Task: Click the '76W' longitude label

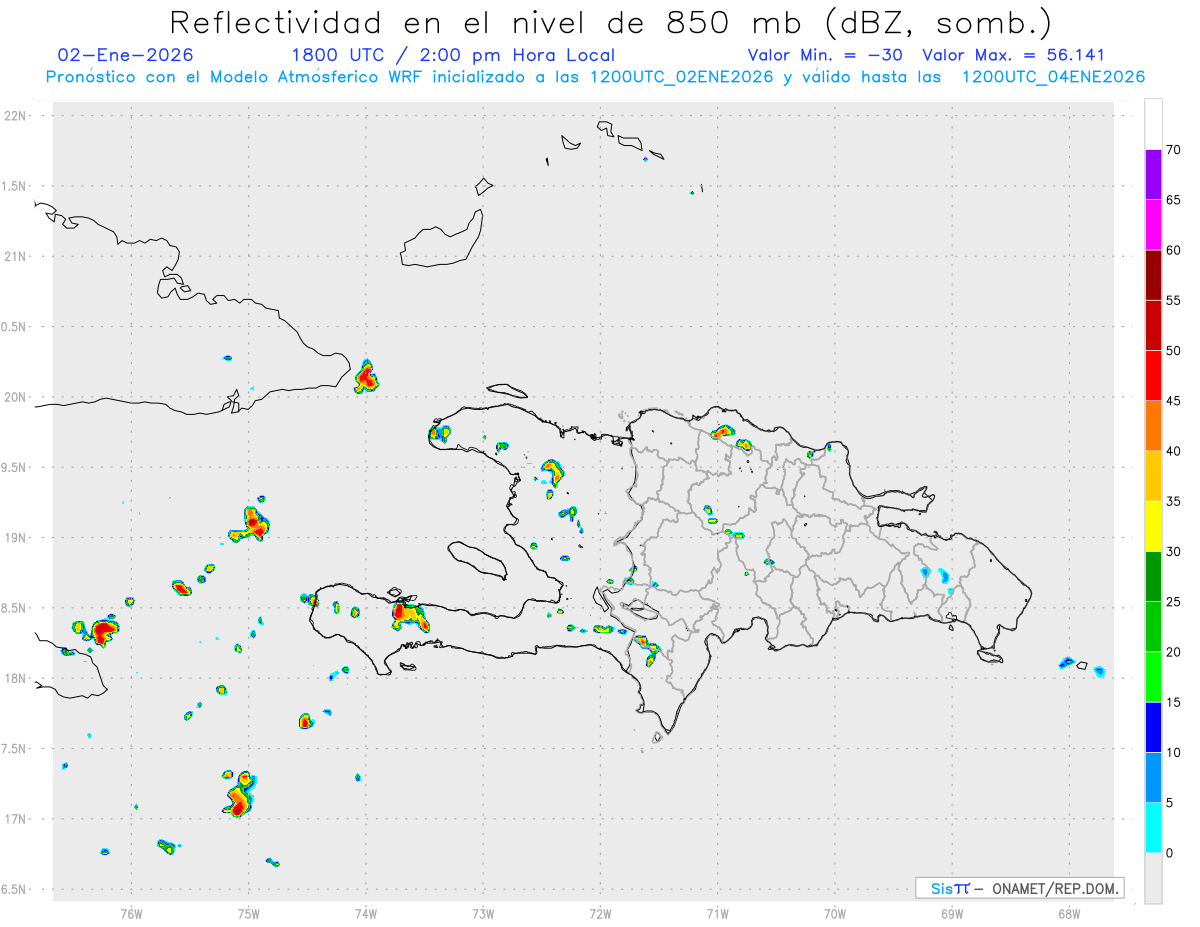Action: pyautogui.click(x=131, y=913)
